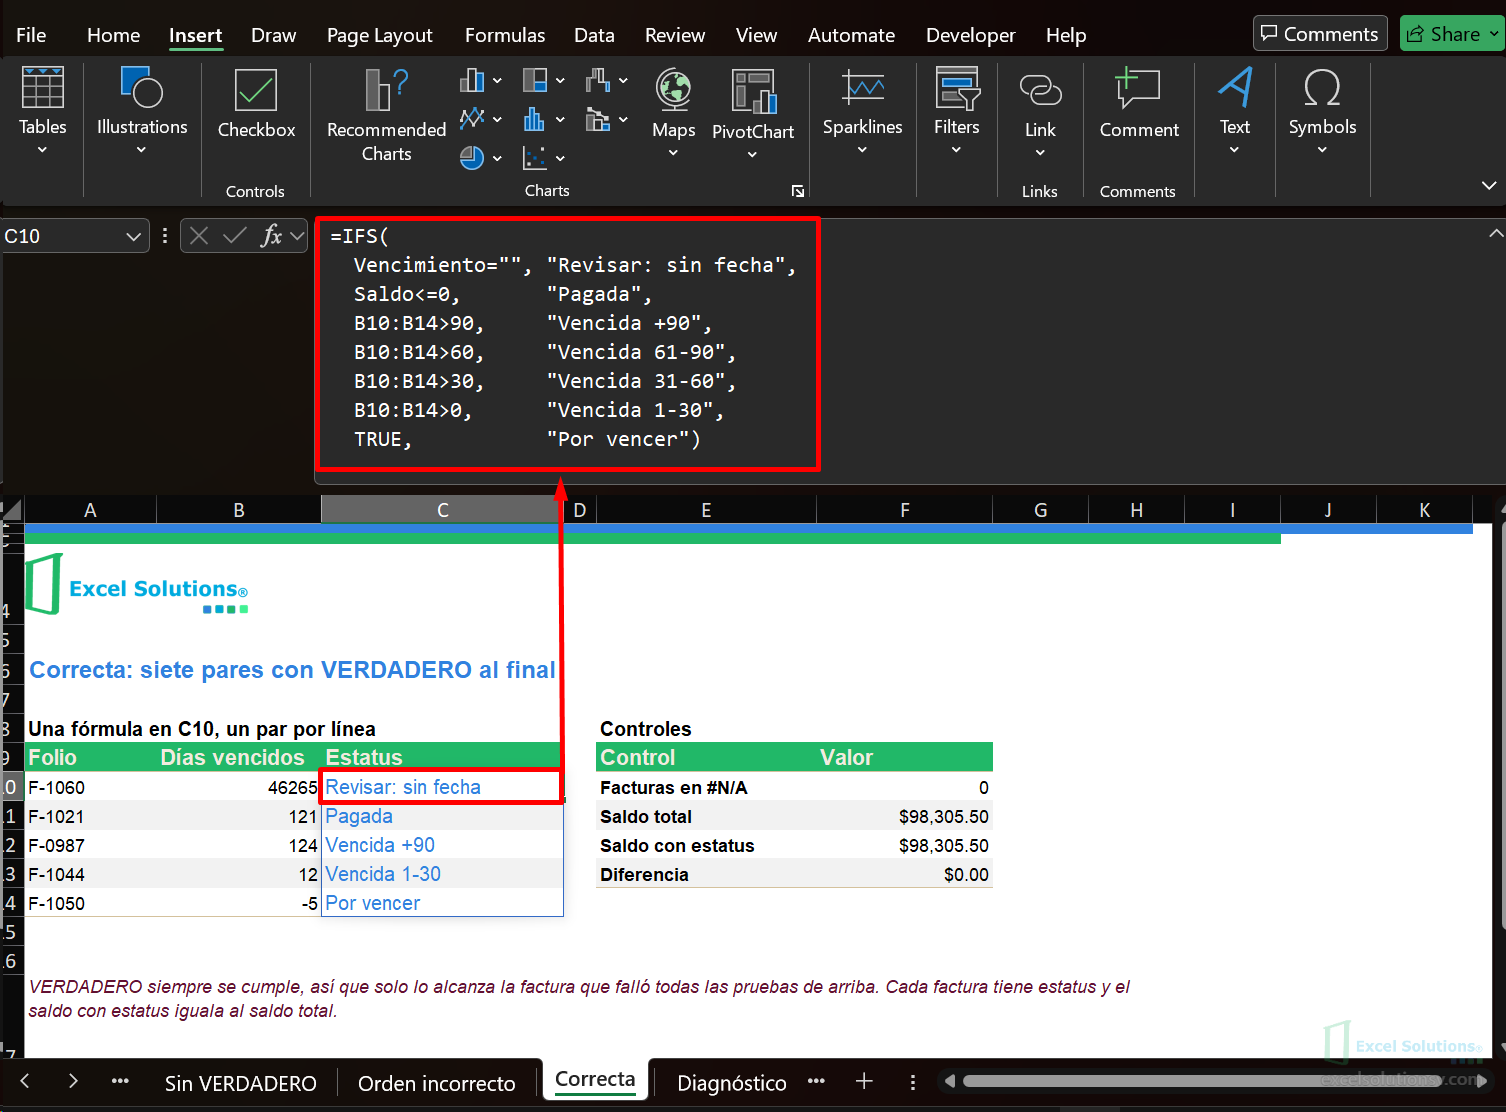Select cell "Vencida +90"
The height and width of the screenshot is (1112, 1506).
(x=442, y=845)
